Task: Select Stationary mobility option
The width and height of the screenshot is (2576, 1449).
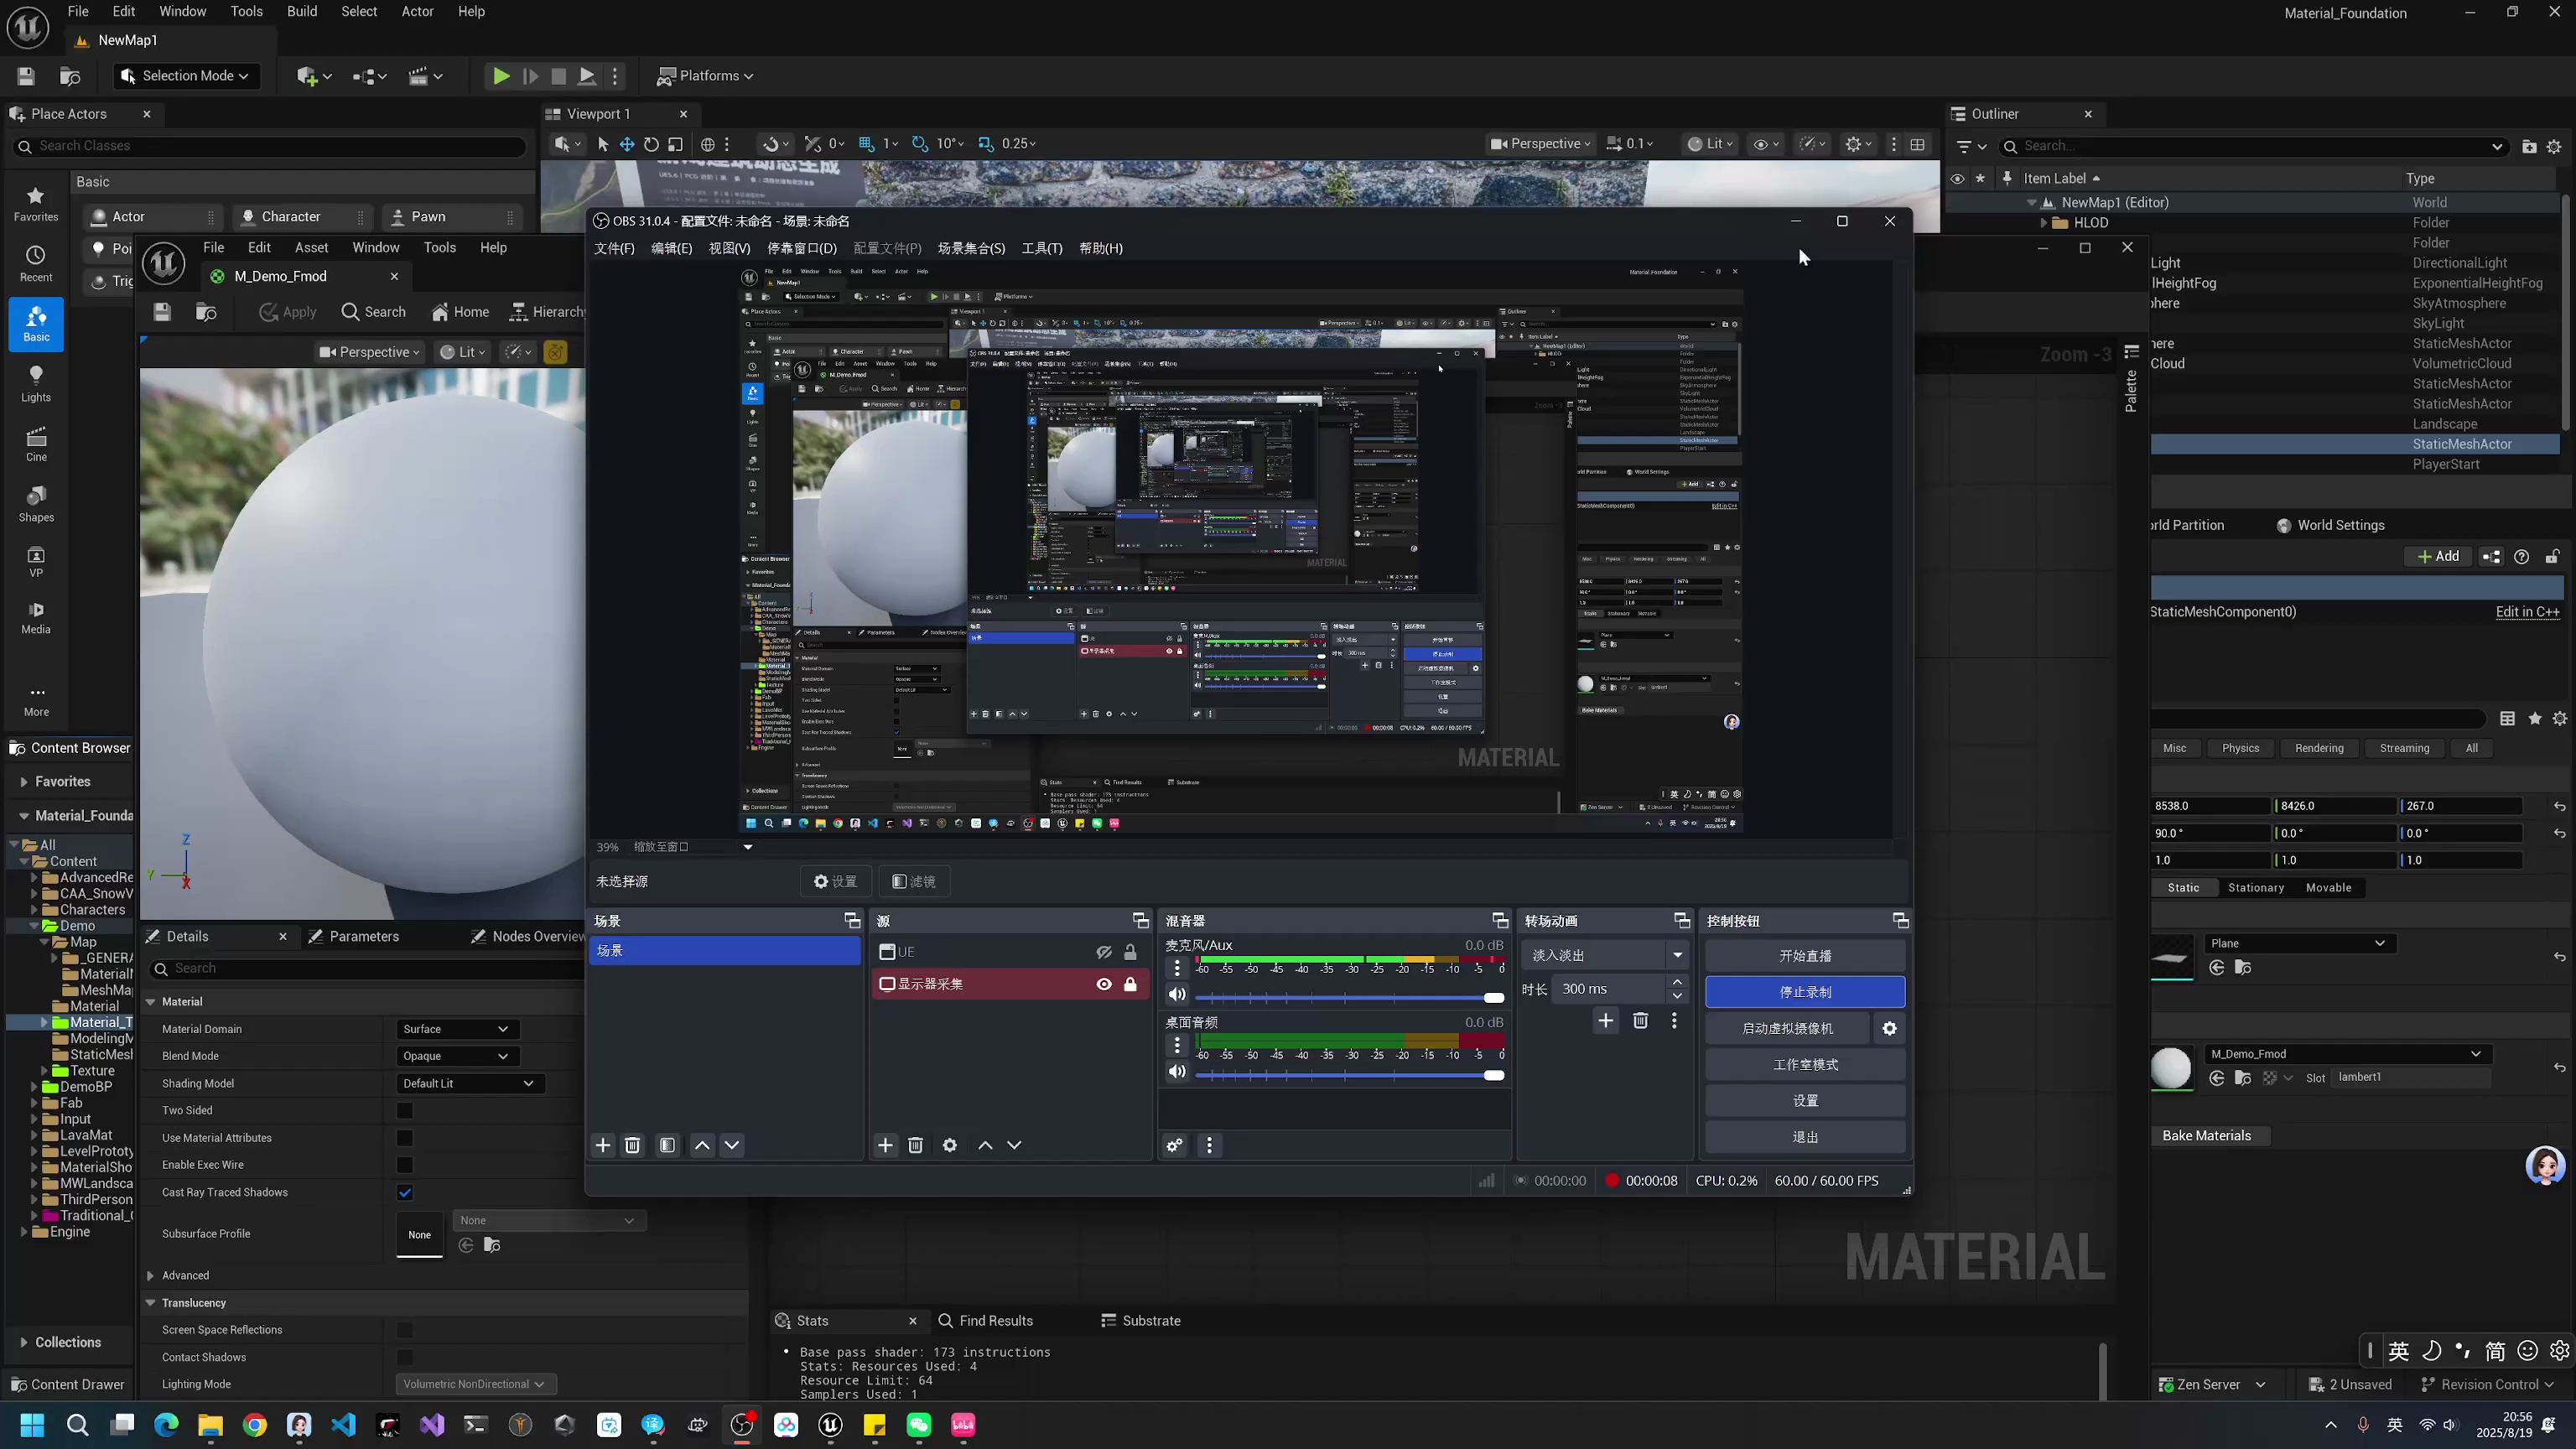Action: (x=2256, y=888)
